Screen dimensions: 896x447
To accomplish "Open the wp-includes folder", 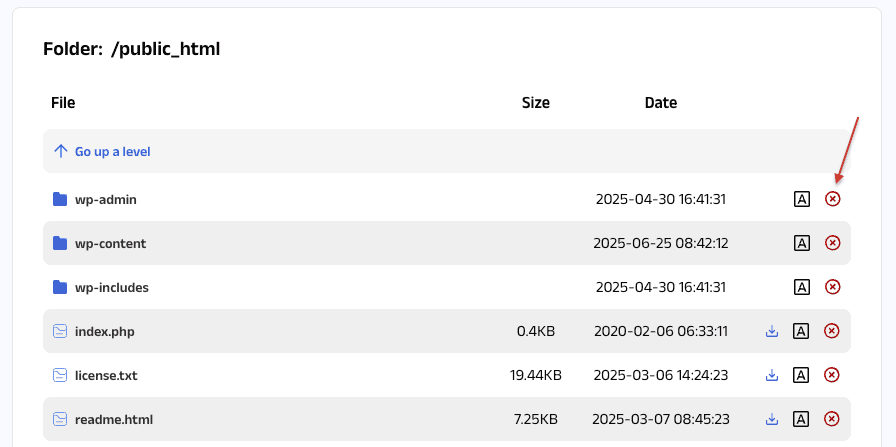I will coord(111,287).
